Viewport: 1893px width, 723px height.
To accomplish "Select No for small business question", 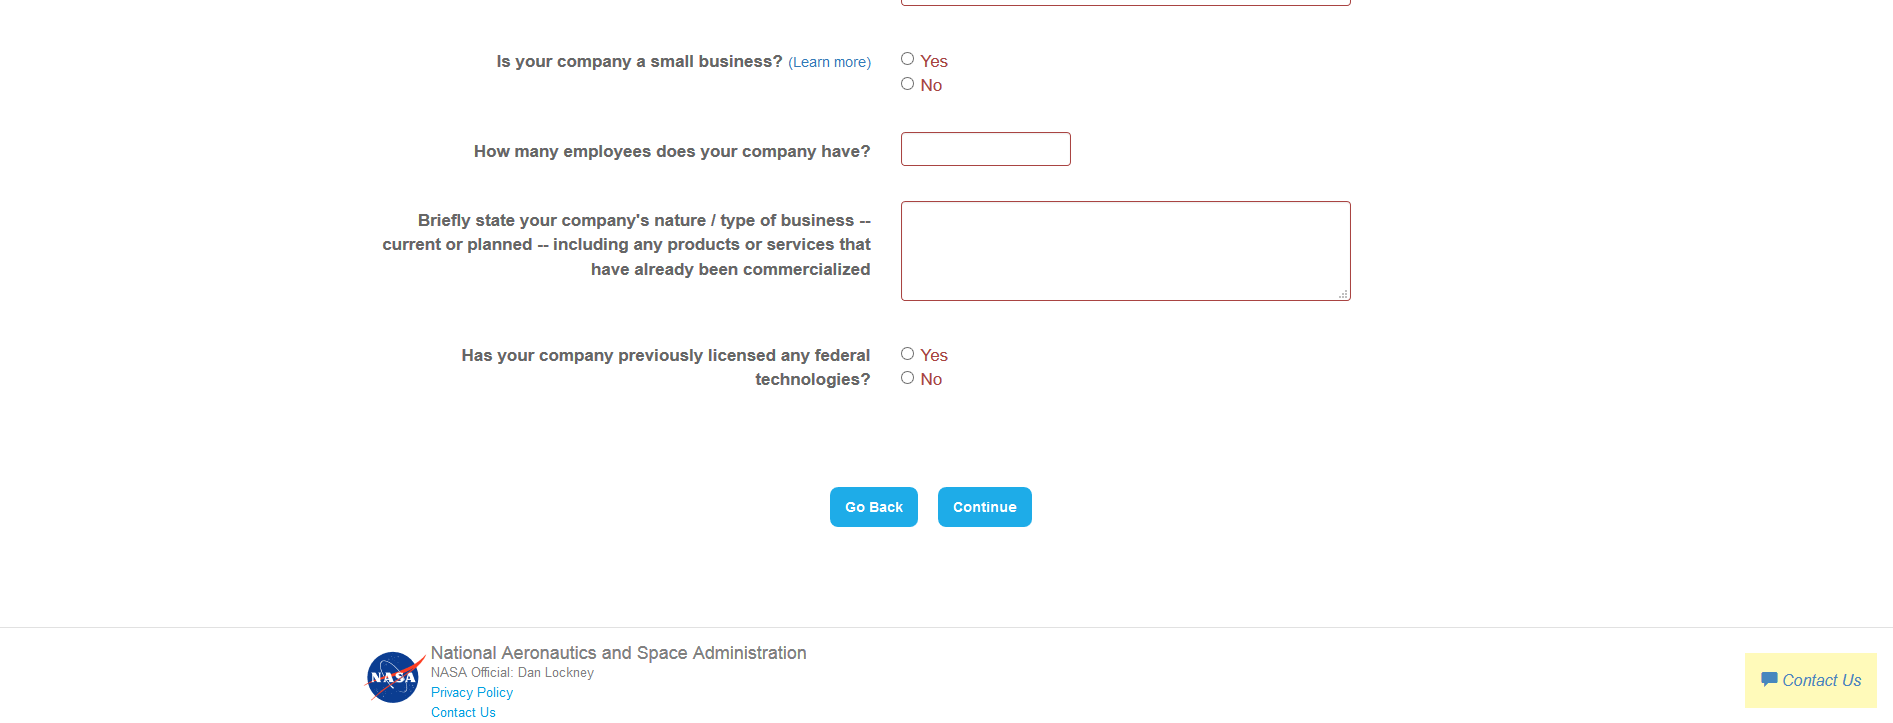I will pos(908,84).
